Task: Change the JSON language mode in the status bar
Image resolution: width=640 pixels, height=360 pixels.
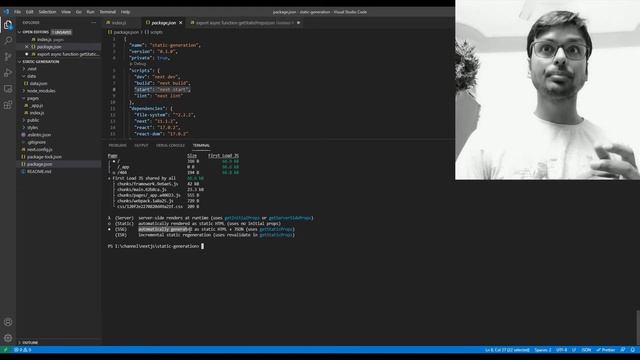Action: (586, 350)
